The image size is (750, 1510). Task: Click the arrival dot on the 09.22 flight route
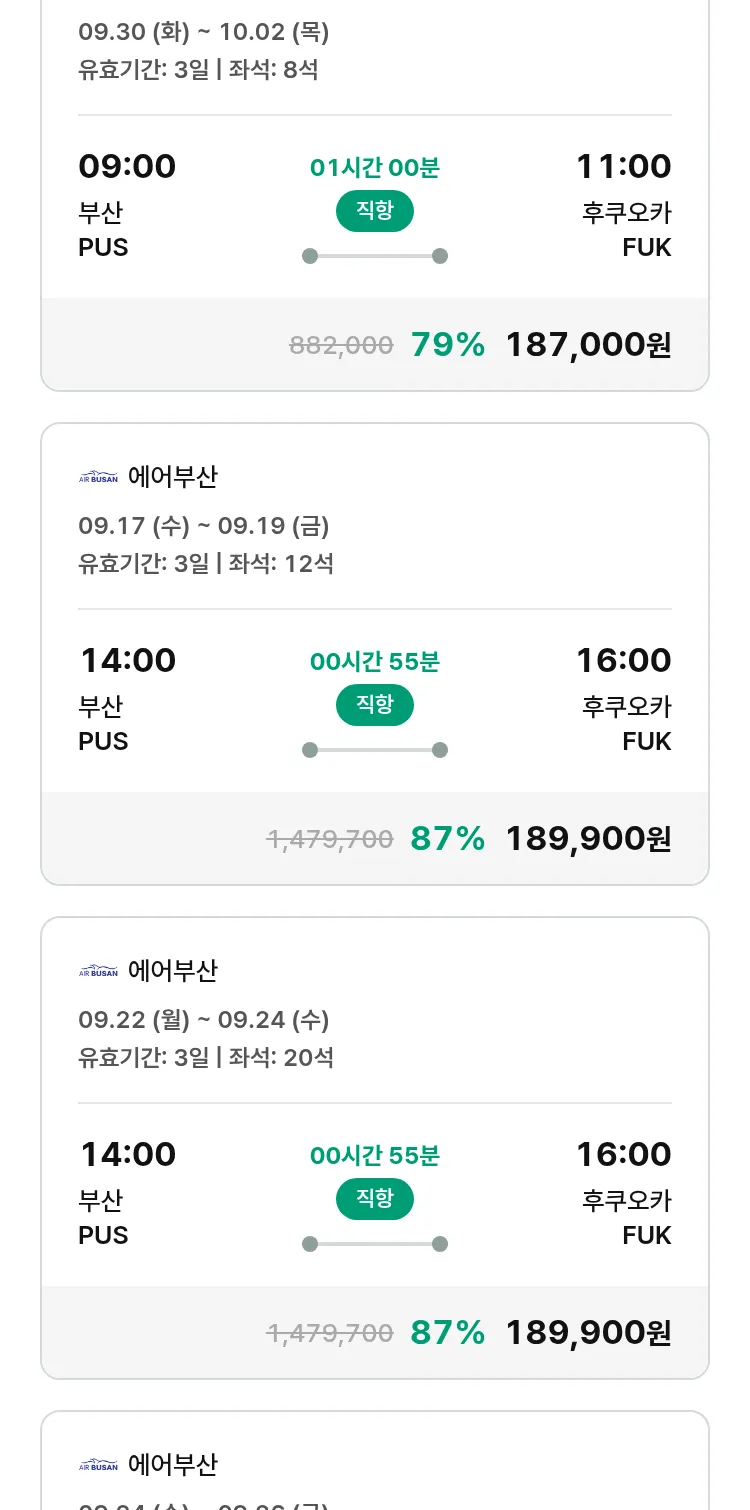(440, 1244)
